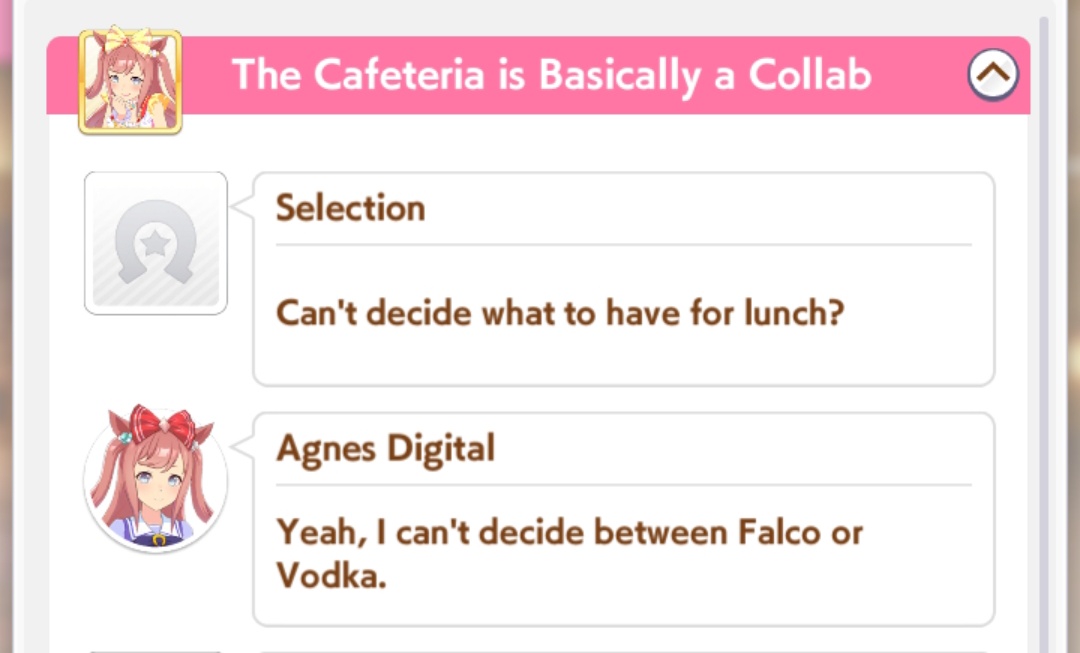Click "Can't decide what to have for lunch?" line
This screenshot has height=653, width=1080.
(x=560, y=313)
